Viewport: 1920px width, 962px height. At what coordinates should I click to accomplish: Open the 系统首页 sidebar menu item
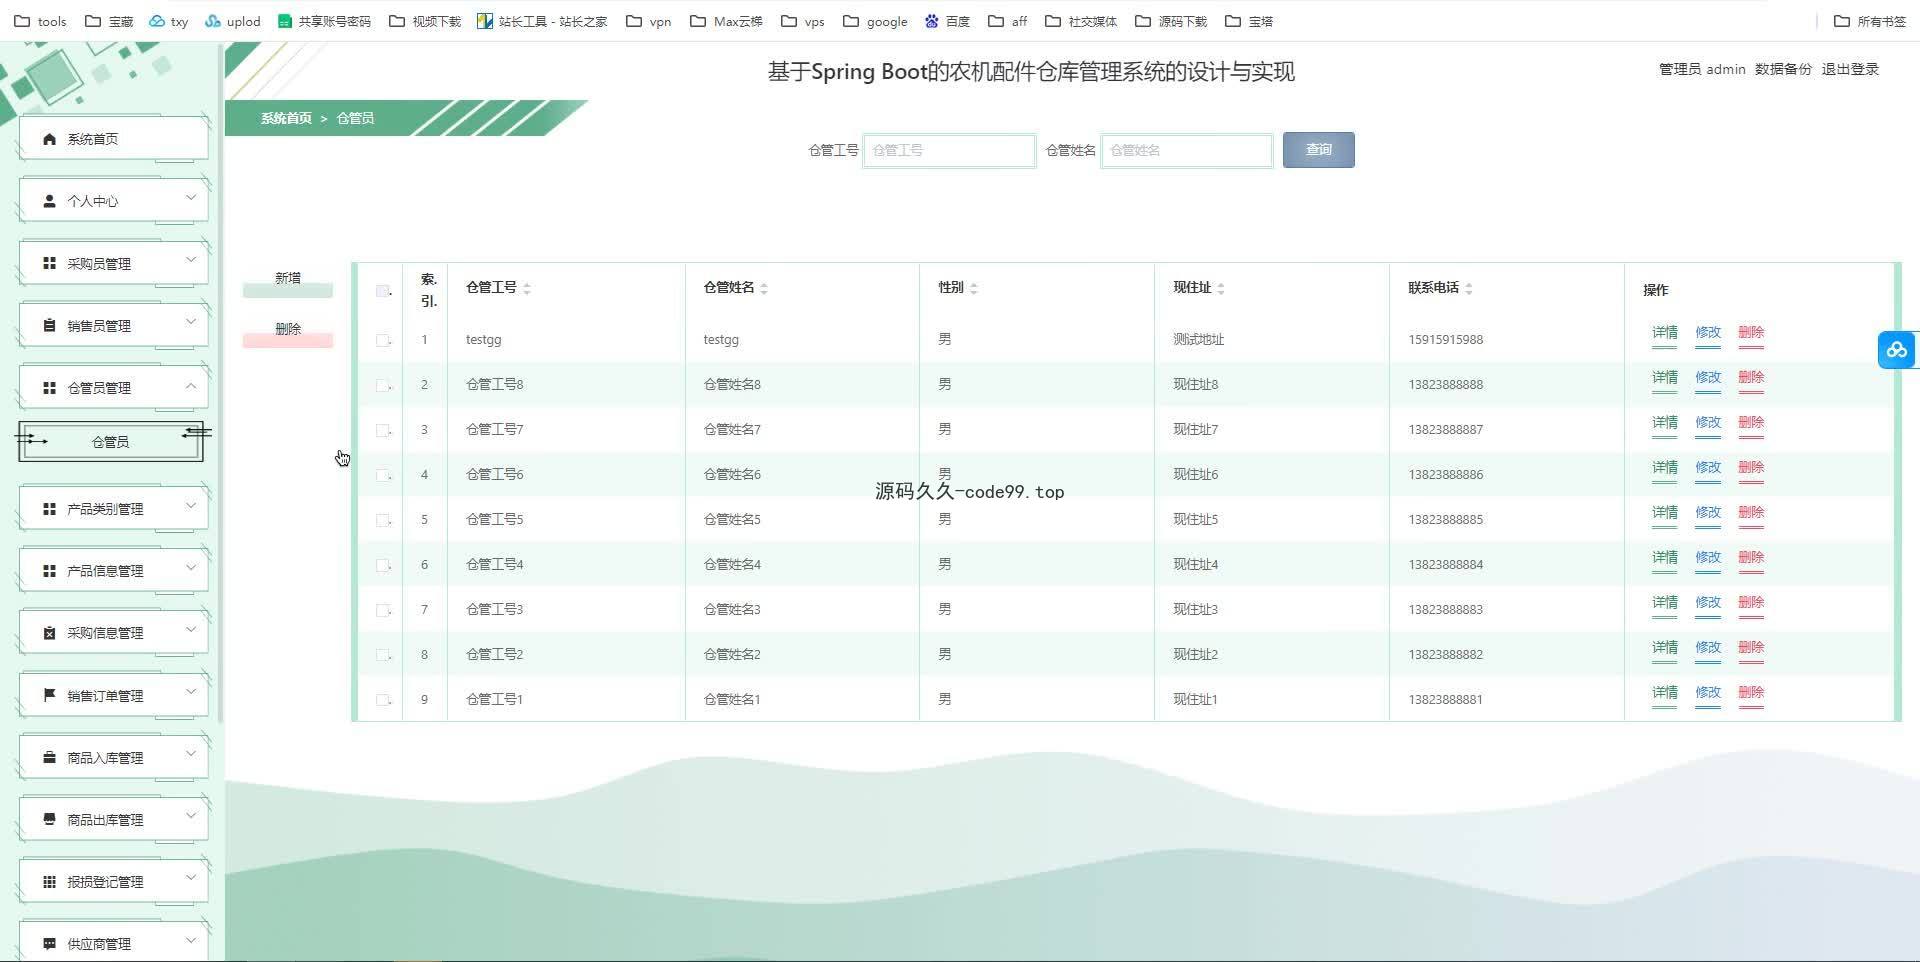[x=114, y=139]
